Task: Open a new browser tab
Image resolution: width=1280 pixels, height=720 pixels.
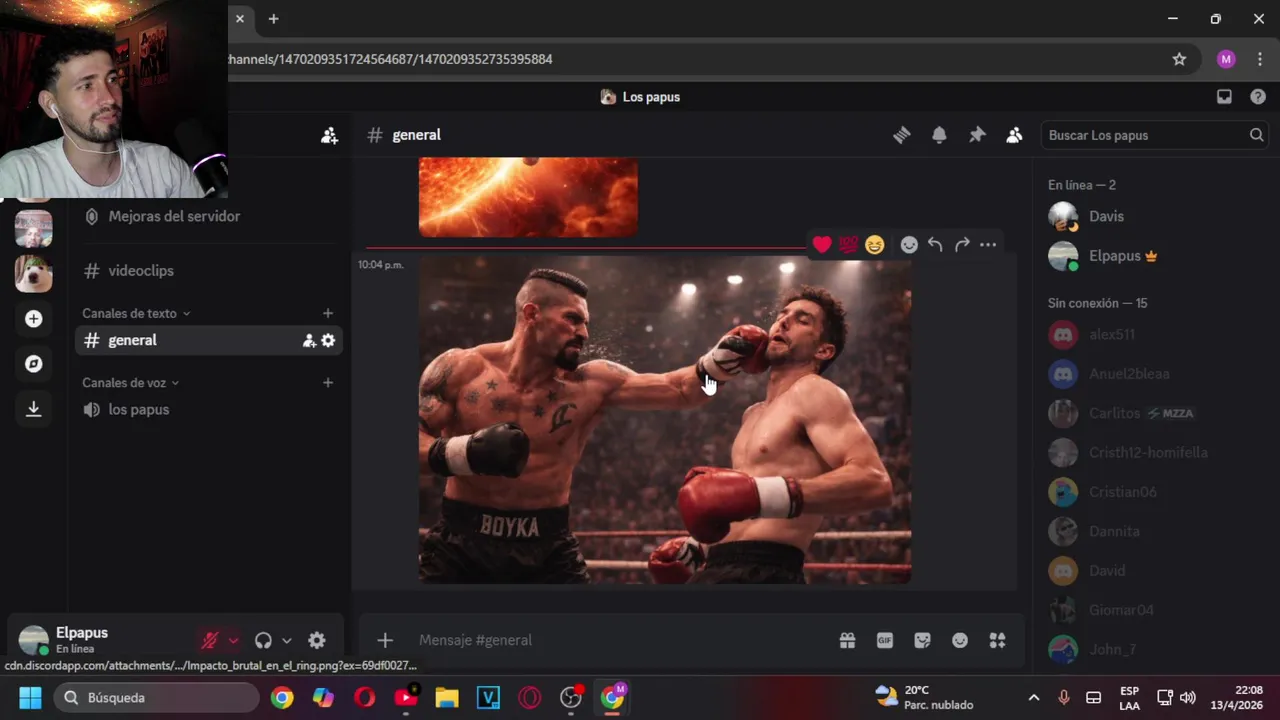Action: click(273, 19)
